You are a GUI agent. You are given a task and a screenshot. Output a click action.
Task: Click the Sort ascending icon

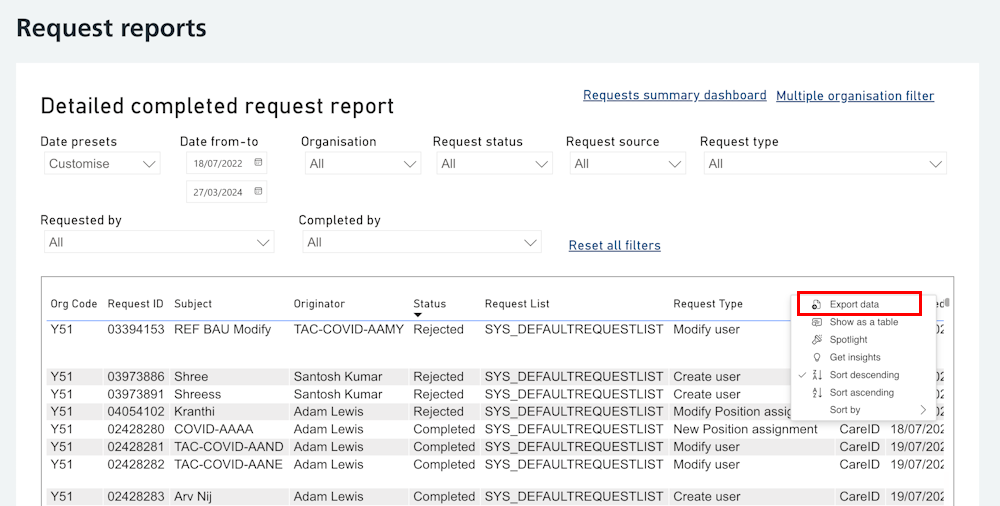click(817, 392)
